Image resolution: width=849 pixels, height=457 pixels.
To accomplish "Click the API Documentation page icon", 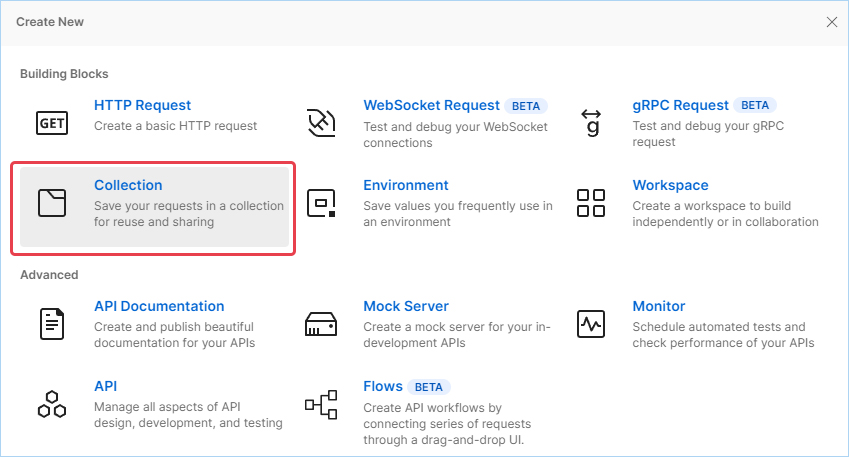I will tap(52, 324).
